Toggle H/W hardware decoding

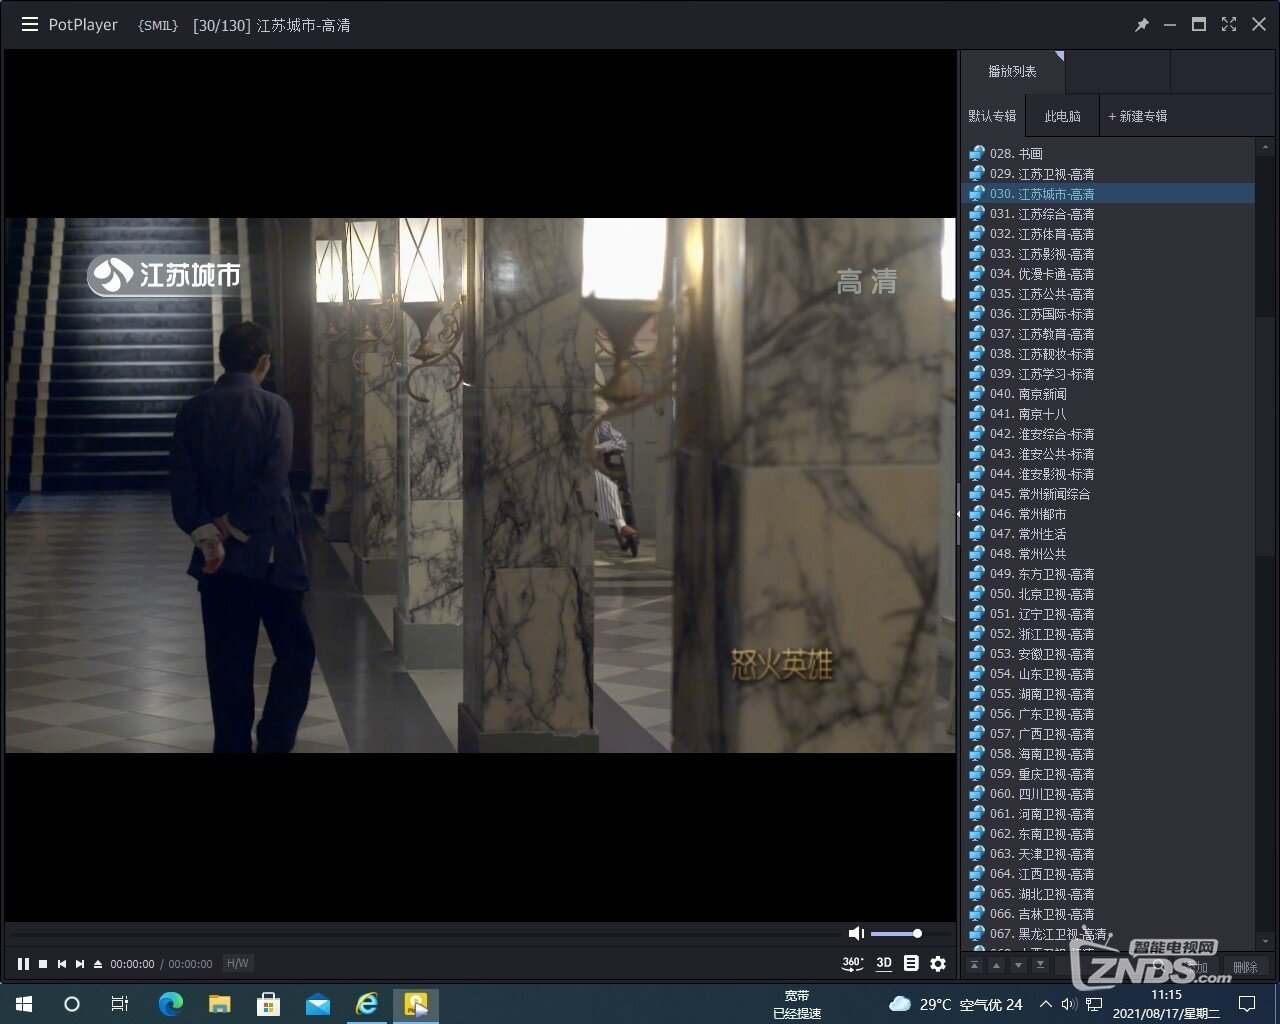point(237,964)
